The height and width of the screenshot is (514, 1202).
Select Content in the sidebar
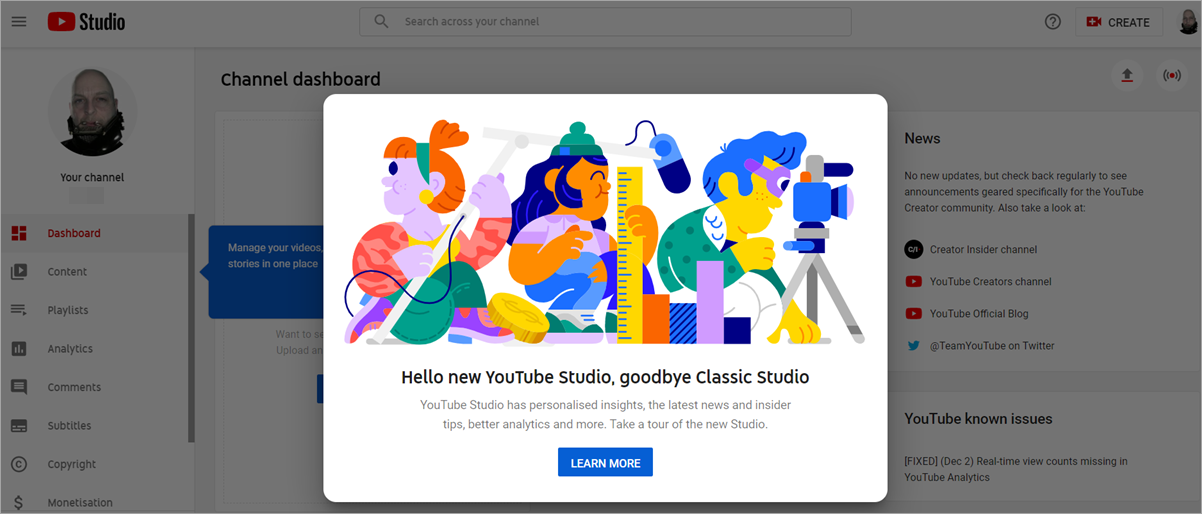point(67,272)
